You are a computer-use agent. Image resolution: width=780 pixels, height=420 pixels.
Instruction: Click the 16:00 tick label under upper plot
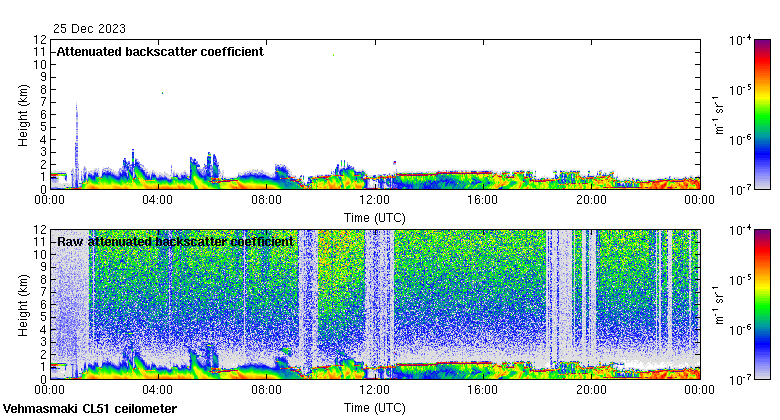tap(483, 200)
